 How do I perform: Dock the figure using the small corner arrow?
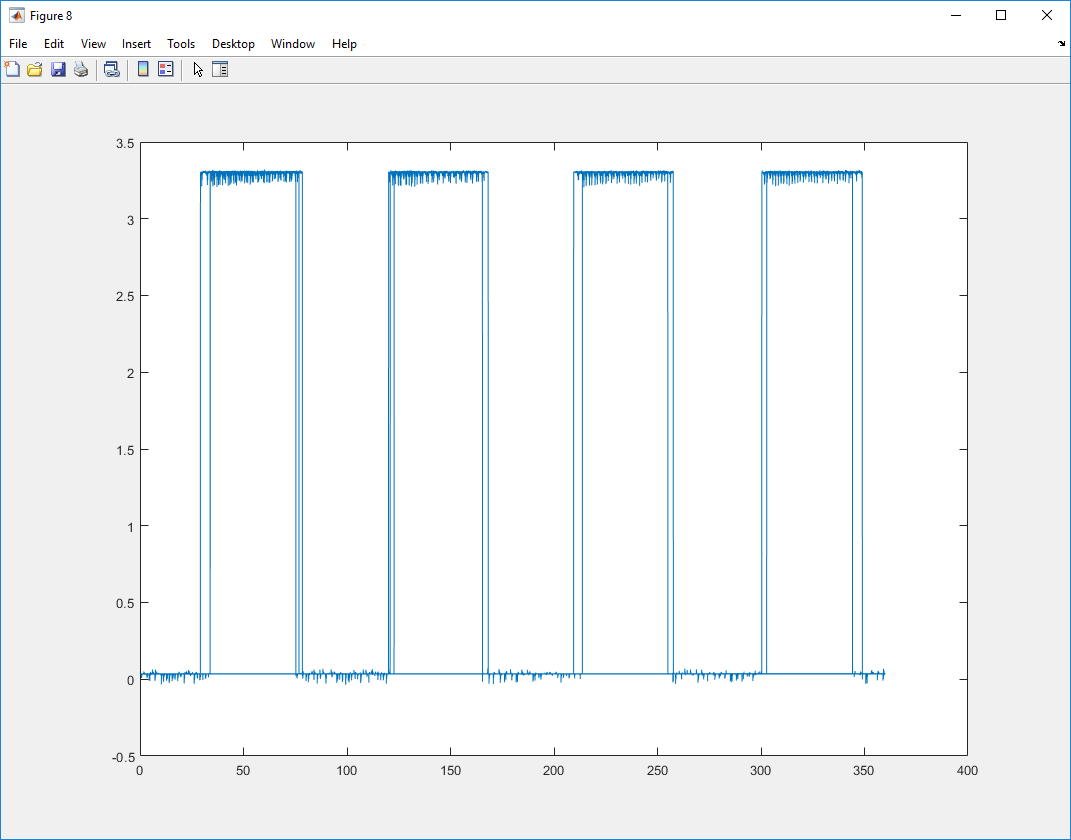click(1061, 44)
